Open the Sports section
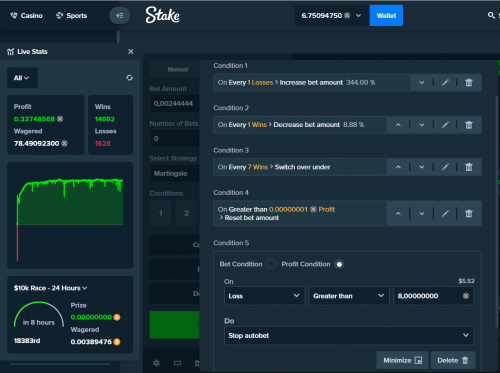Viewport: 500px width, 373px height. click(x=72, y=15)
